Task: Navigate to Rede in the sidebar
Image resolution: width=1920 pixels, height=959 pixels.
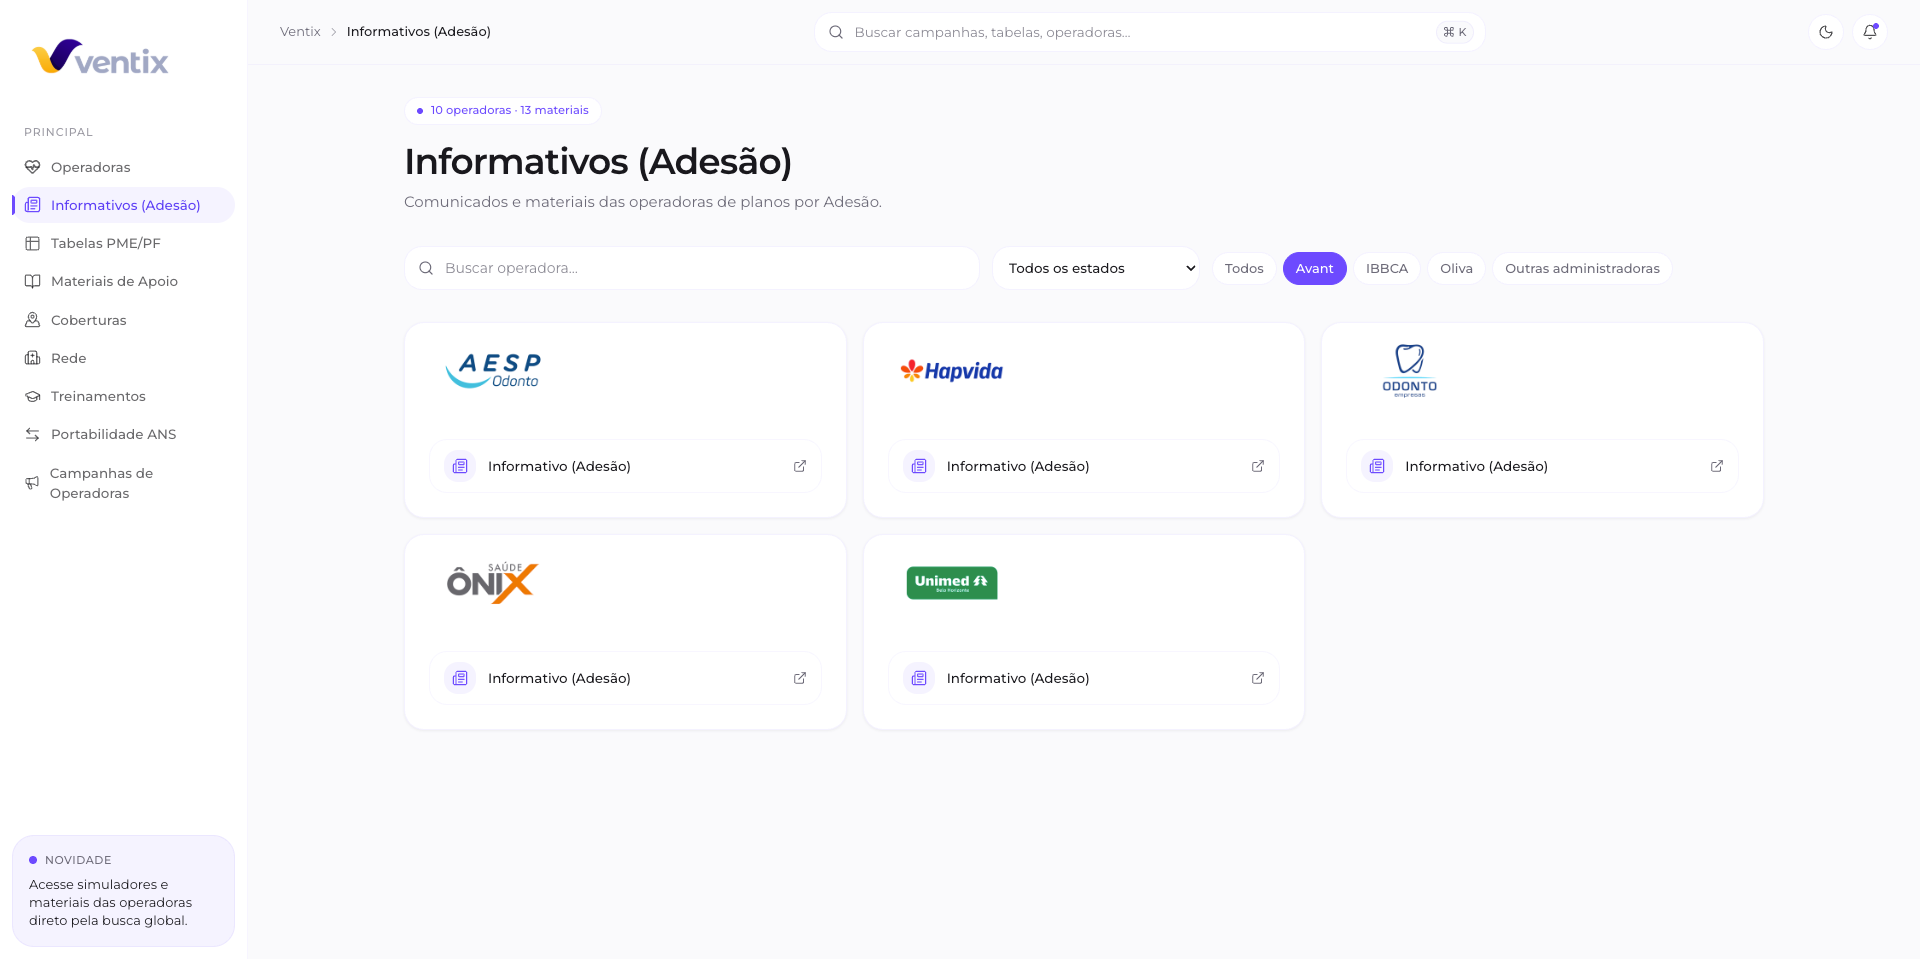Action: pos(123,358)
